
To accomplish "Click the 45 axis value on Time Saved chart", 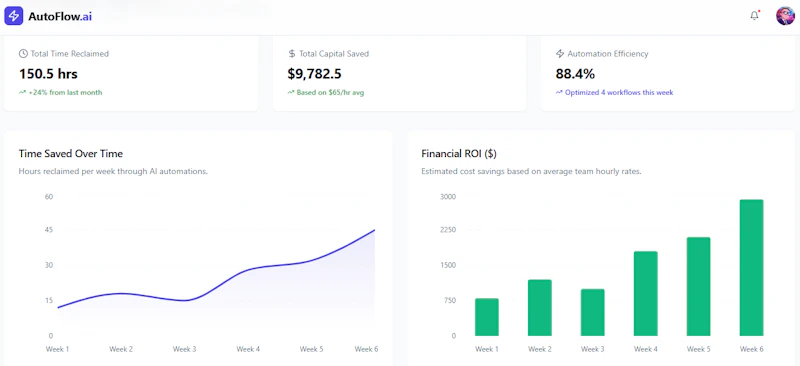I will (49, 230).
